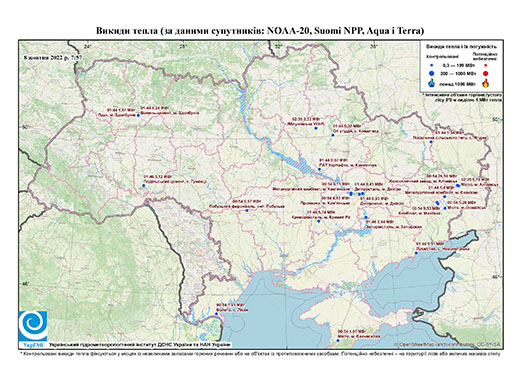Select the blue marker at Побузьке
520x368 pixels.
pos(247,210)
